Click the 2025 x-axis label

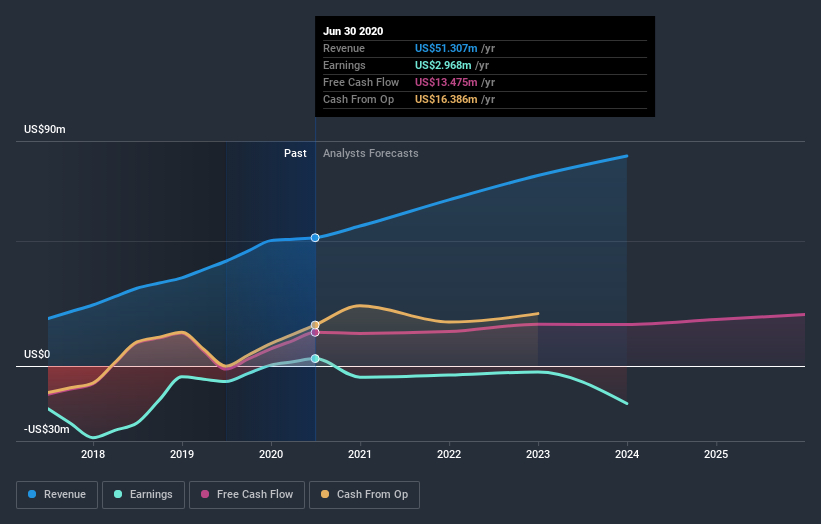click(716, 454)
